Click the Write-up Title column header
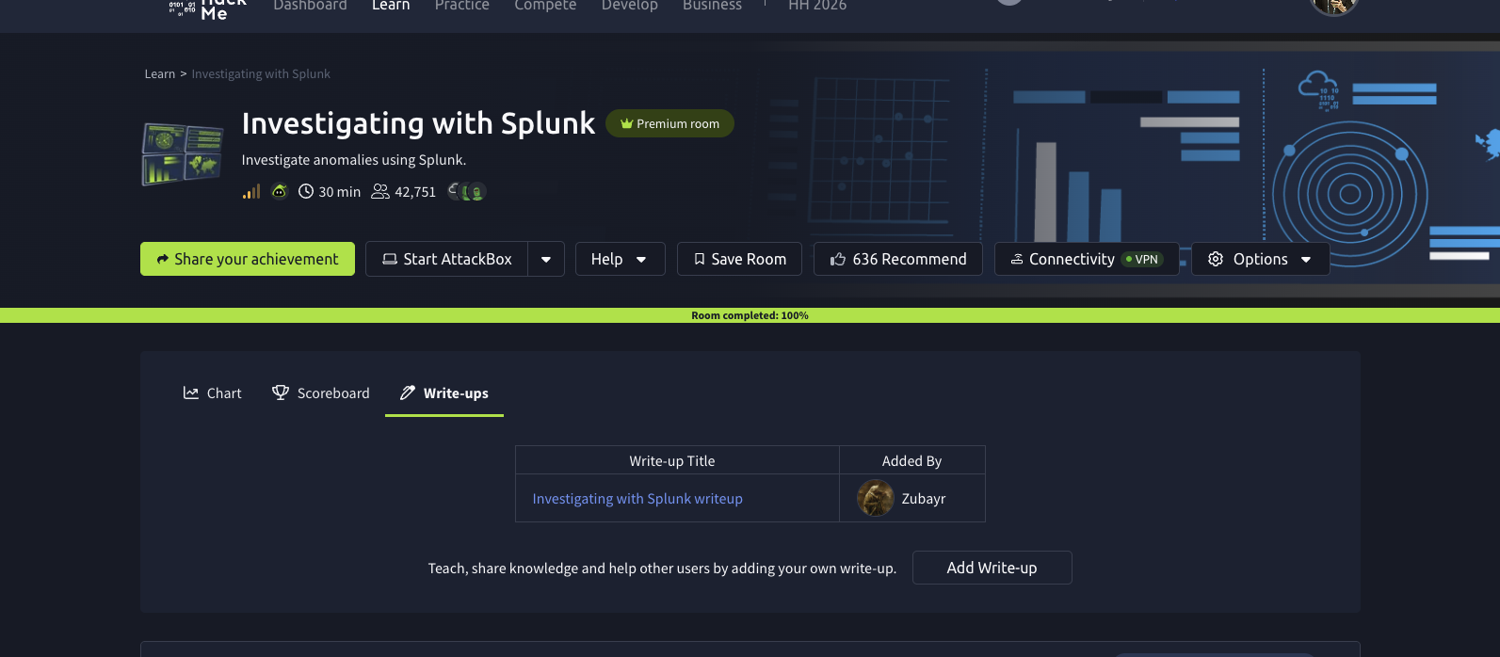 click(x=672, y=461)
